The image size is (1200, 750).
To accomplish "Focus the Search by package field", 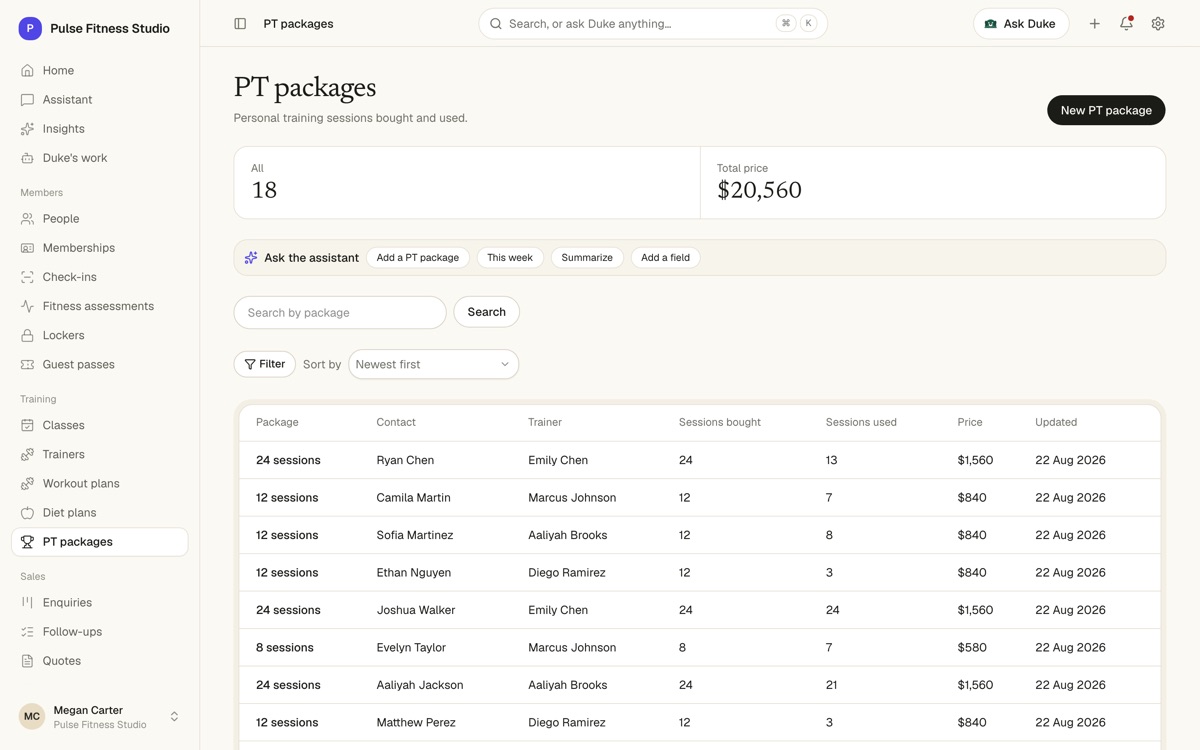I will (340, 312).
